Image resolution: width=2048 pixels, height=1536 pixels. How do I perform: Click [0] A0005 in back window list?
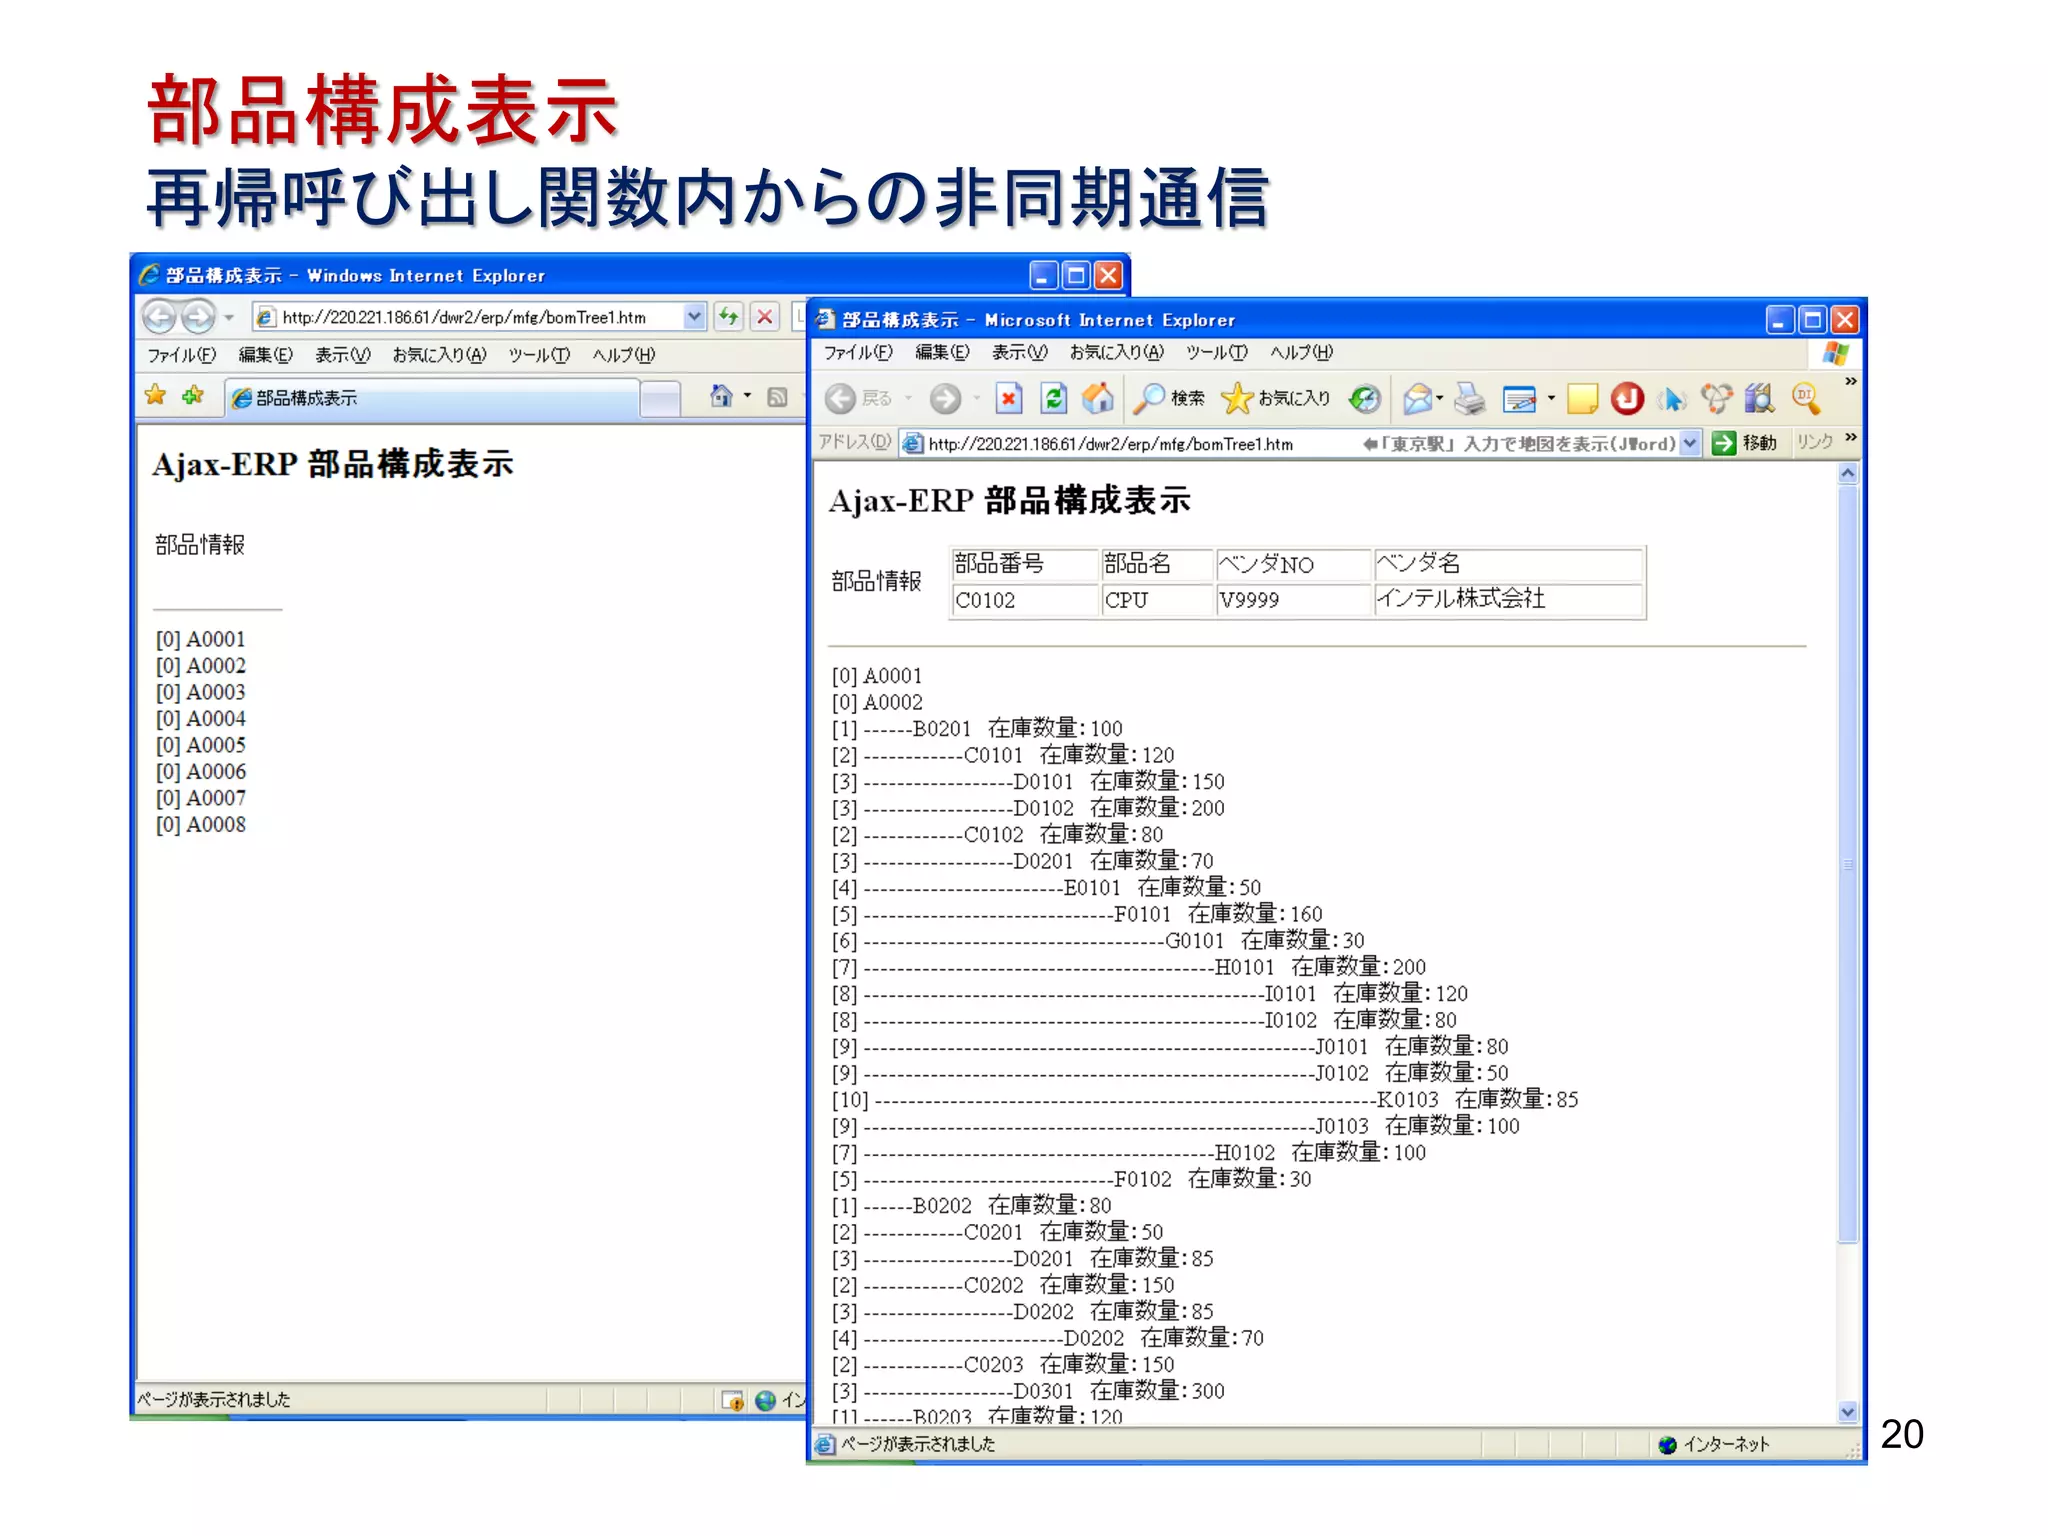200,745
